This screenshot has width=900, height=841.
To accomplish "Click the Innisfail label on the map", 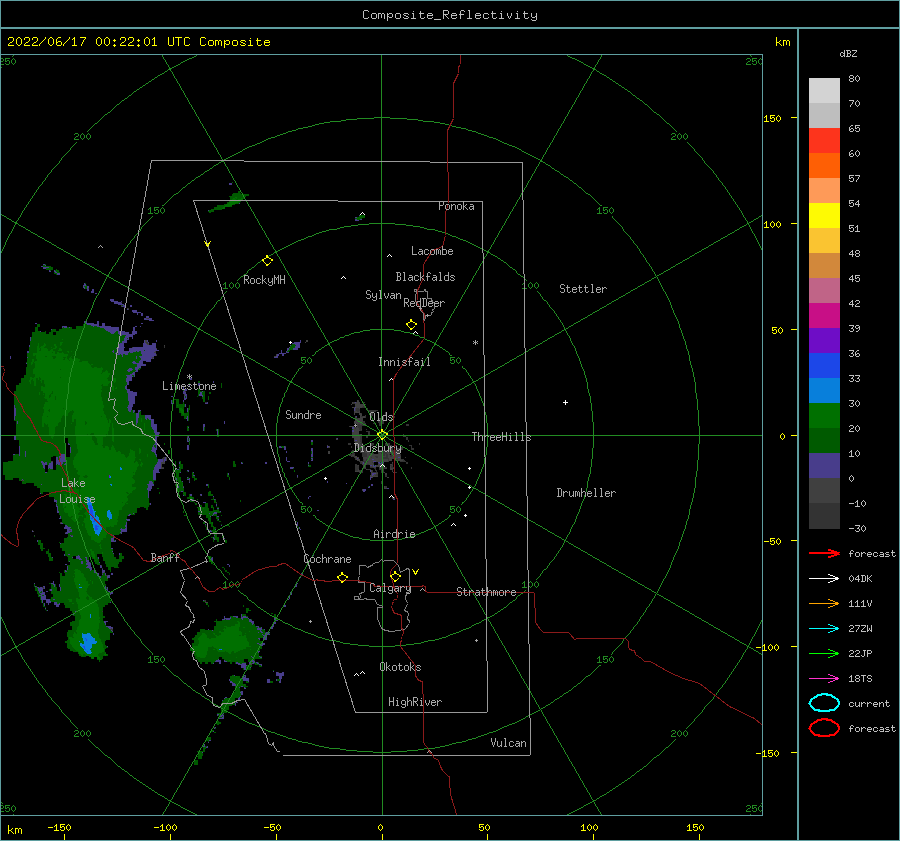I will pos(404,362).
